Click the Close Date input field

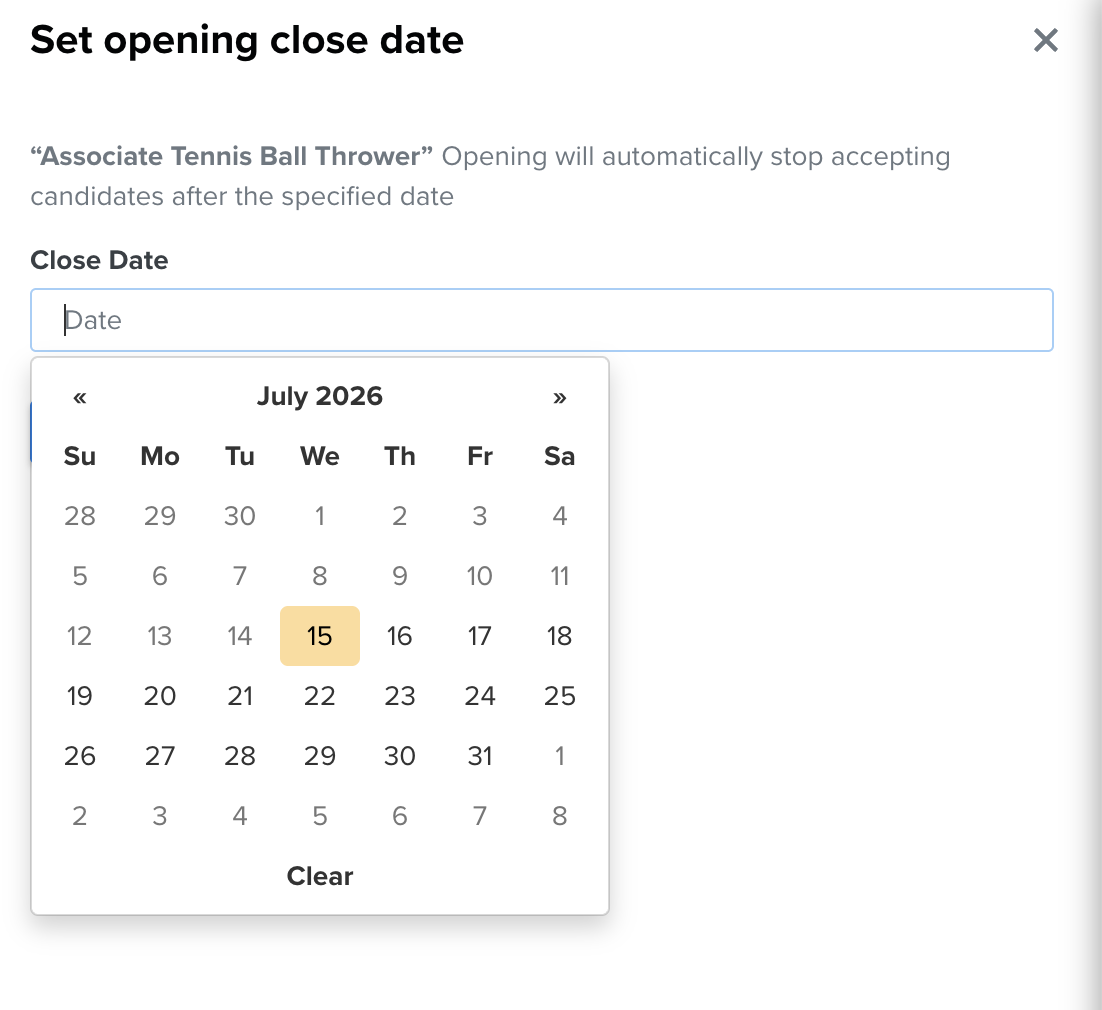click(x=541, y=320)
